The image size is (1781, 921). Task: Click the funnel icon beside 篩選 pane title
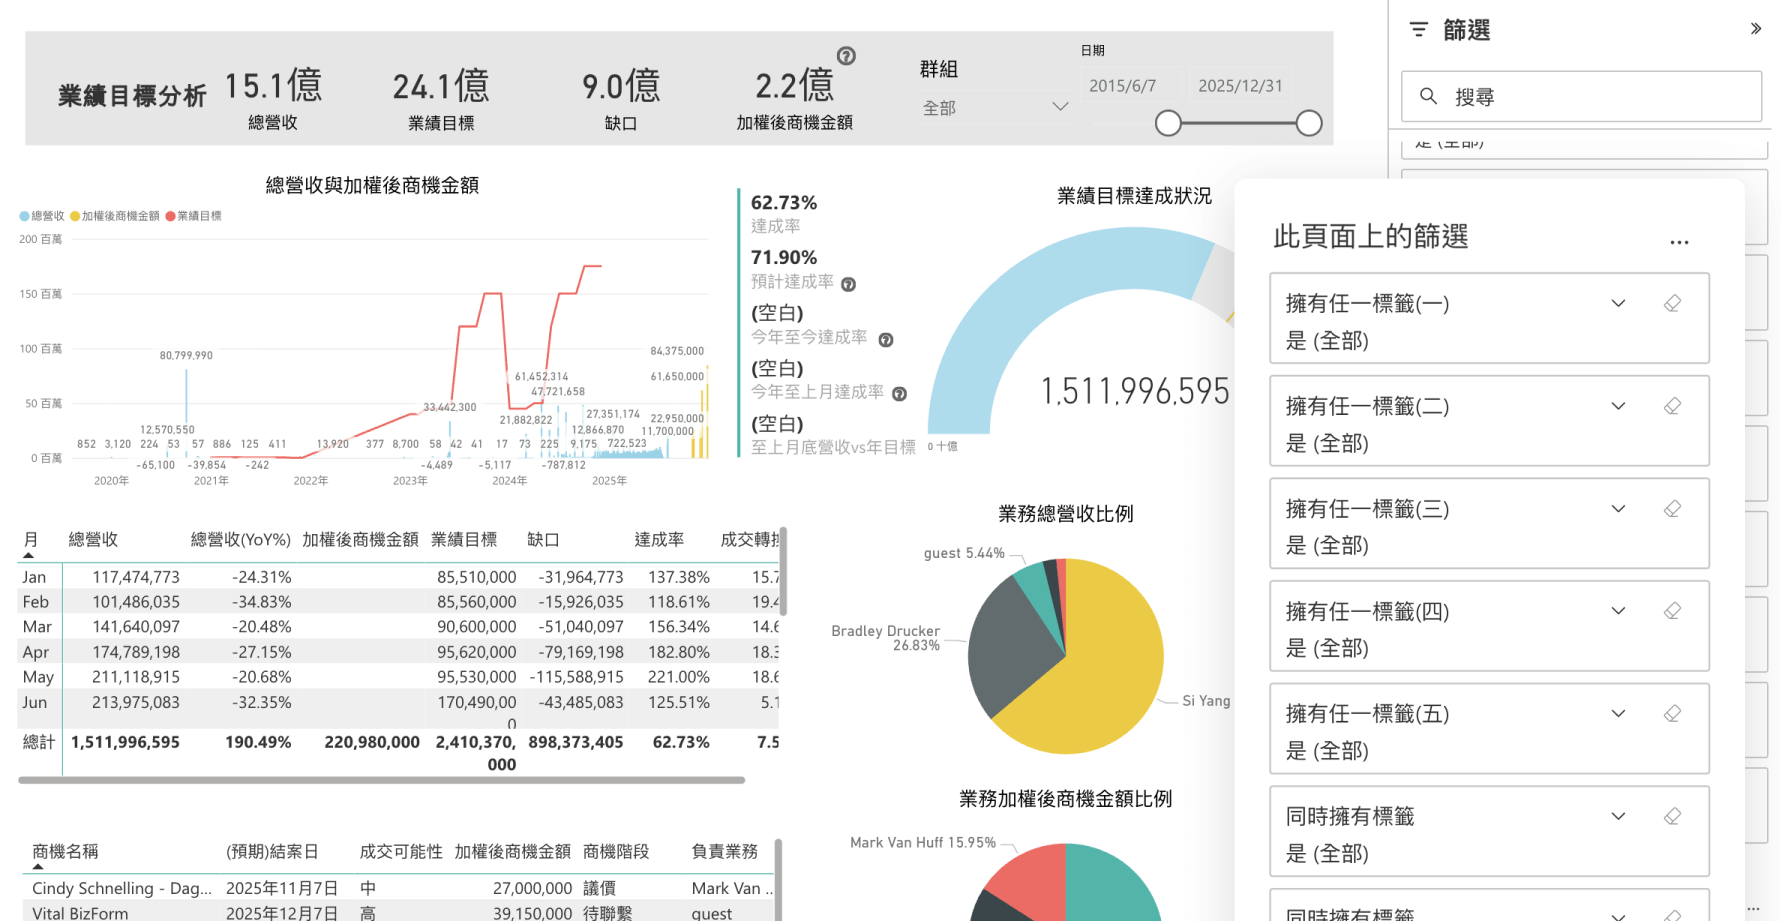(1418, 29)
